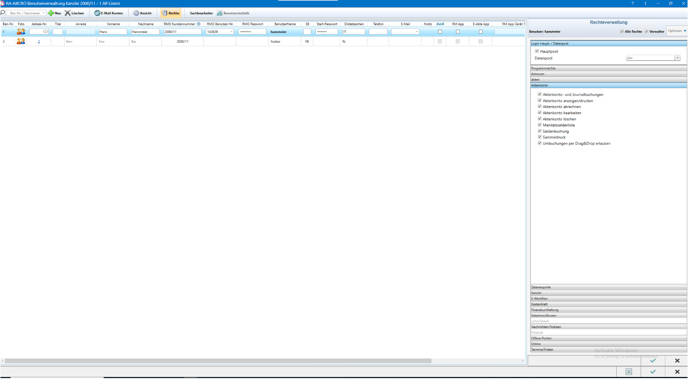Confirm rights panel with green checkmark
Viewport: 688px width, 379px height.
coord(653,361)
